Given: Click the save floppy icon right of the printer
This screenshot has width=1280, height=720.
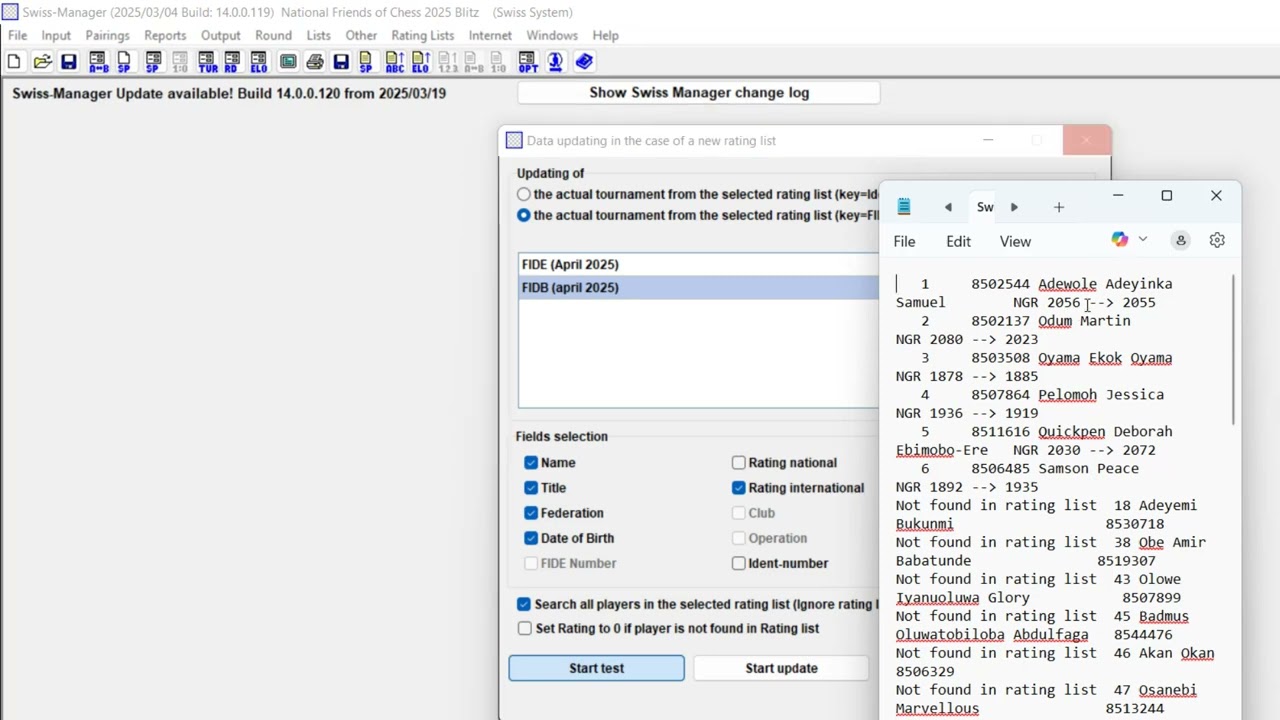Looking at the screenshot, I should click(341, 62).
